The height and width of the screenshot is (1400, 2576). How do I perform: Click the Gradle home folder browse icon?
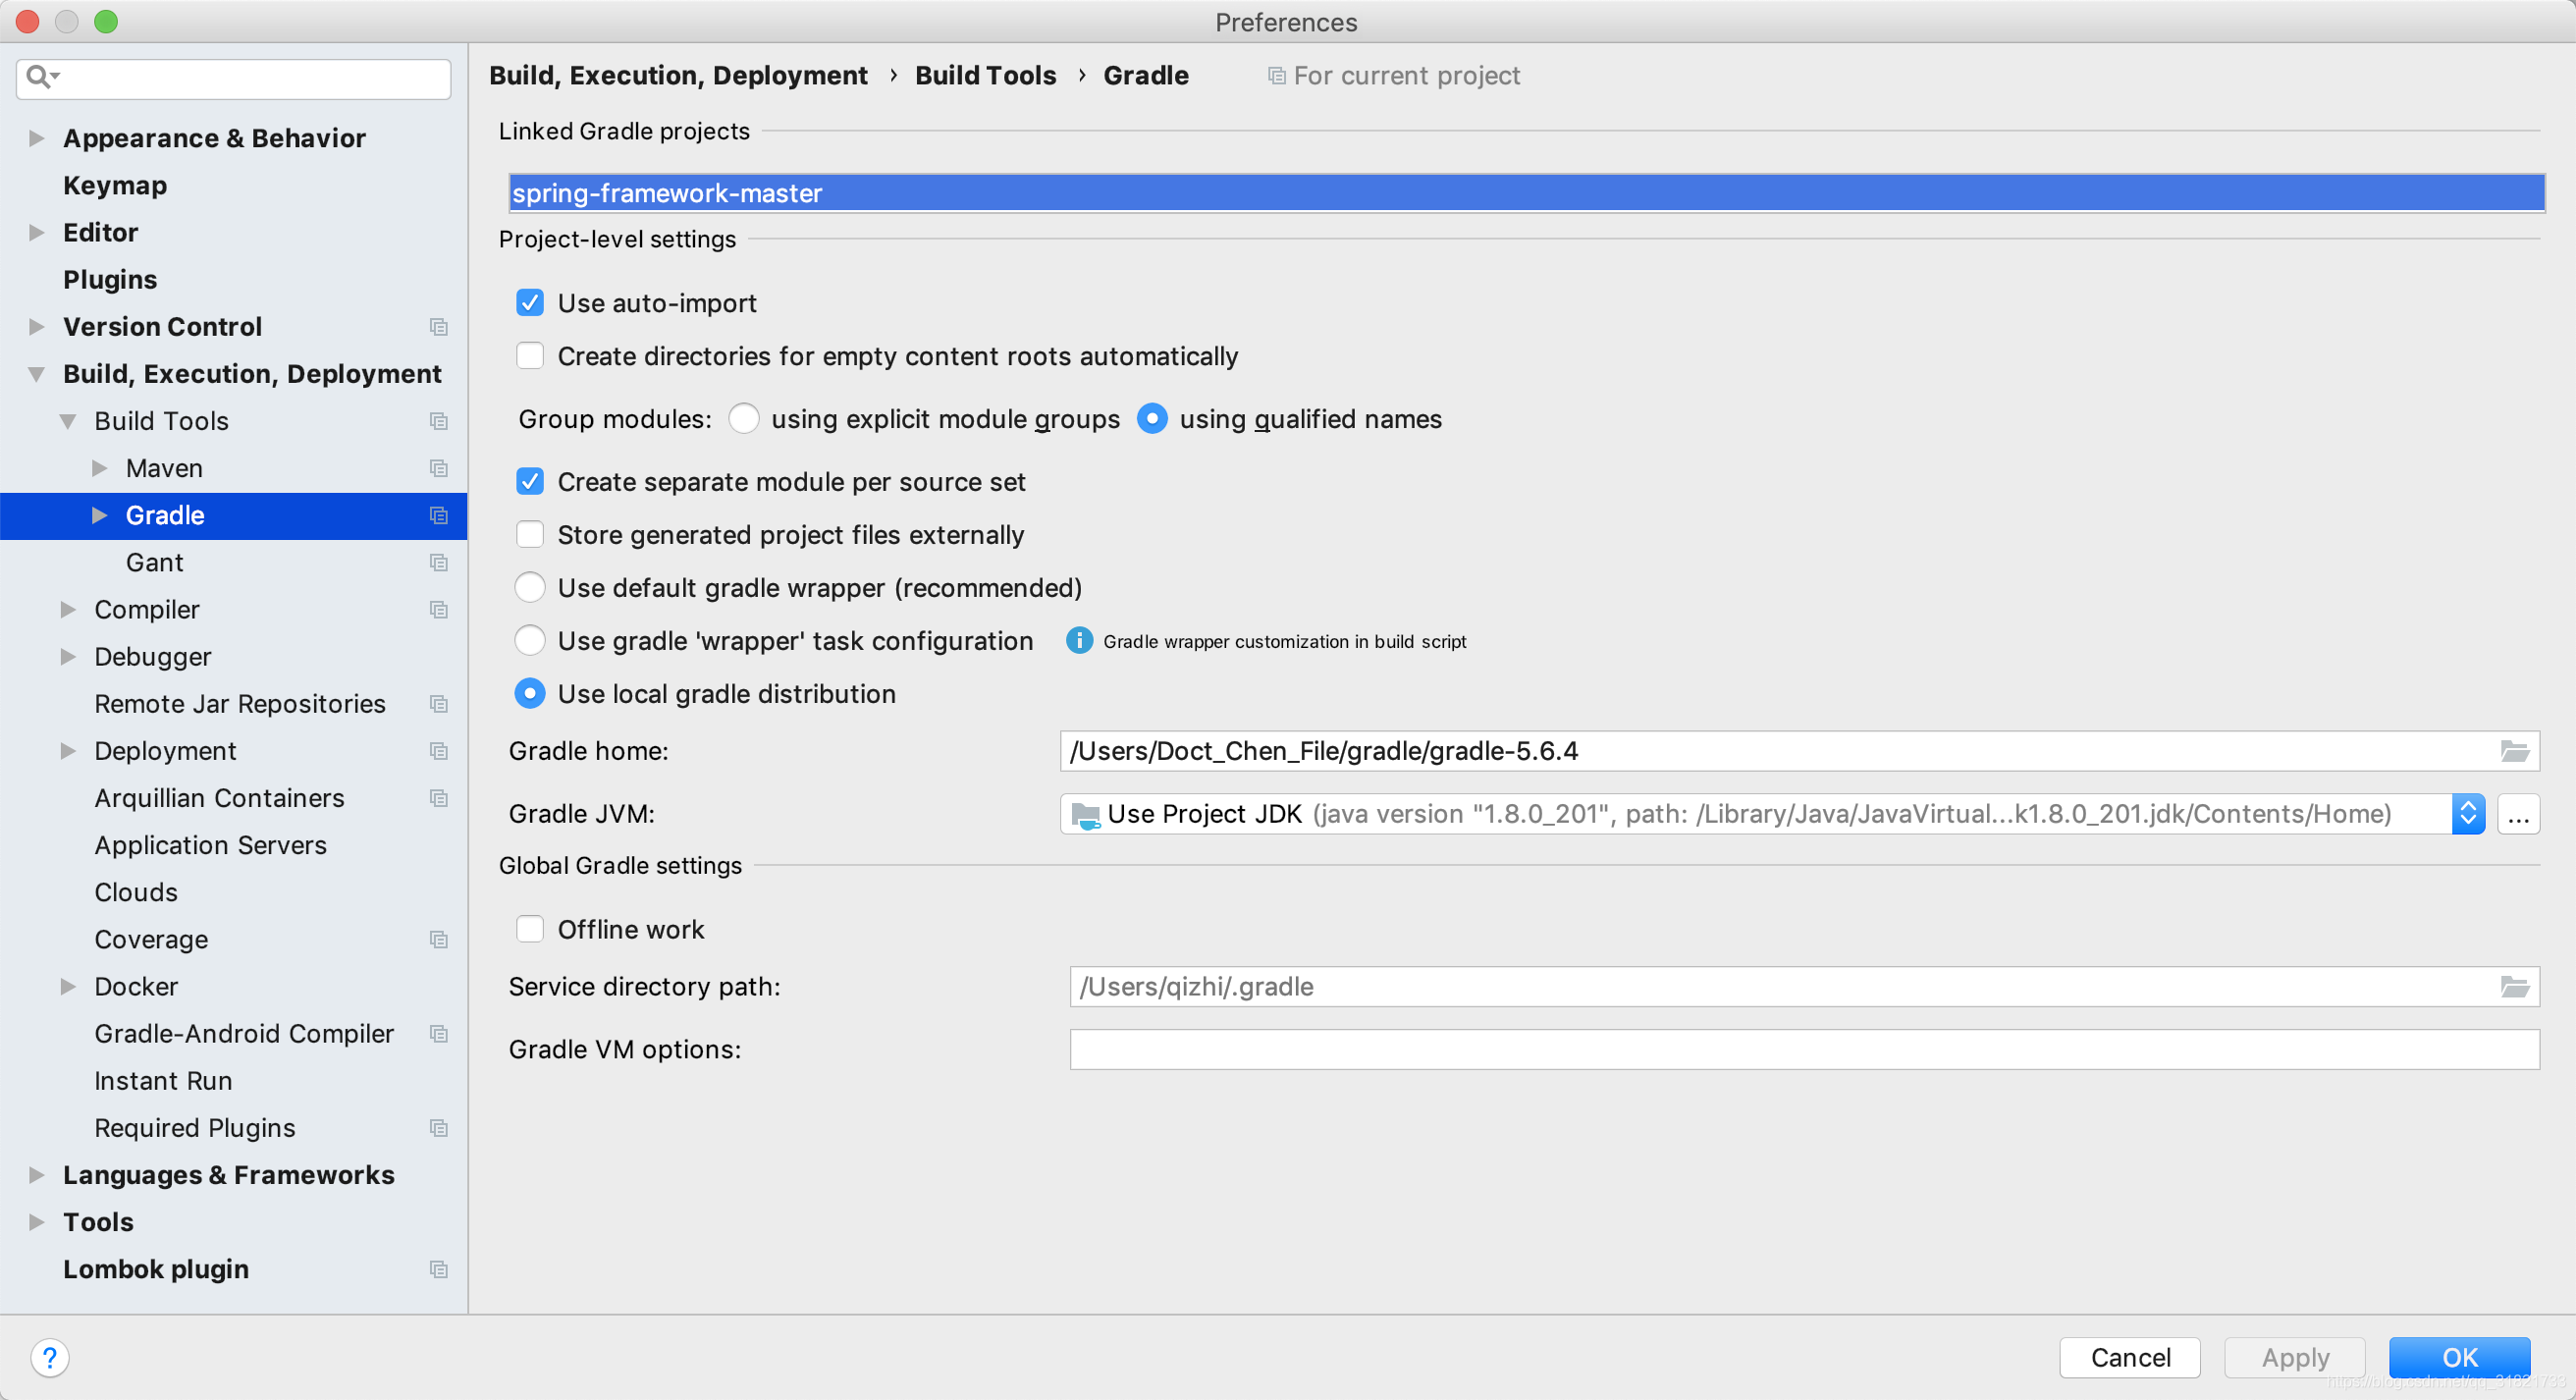[2516, 750]
